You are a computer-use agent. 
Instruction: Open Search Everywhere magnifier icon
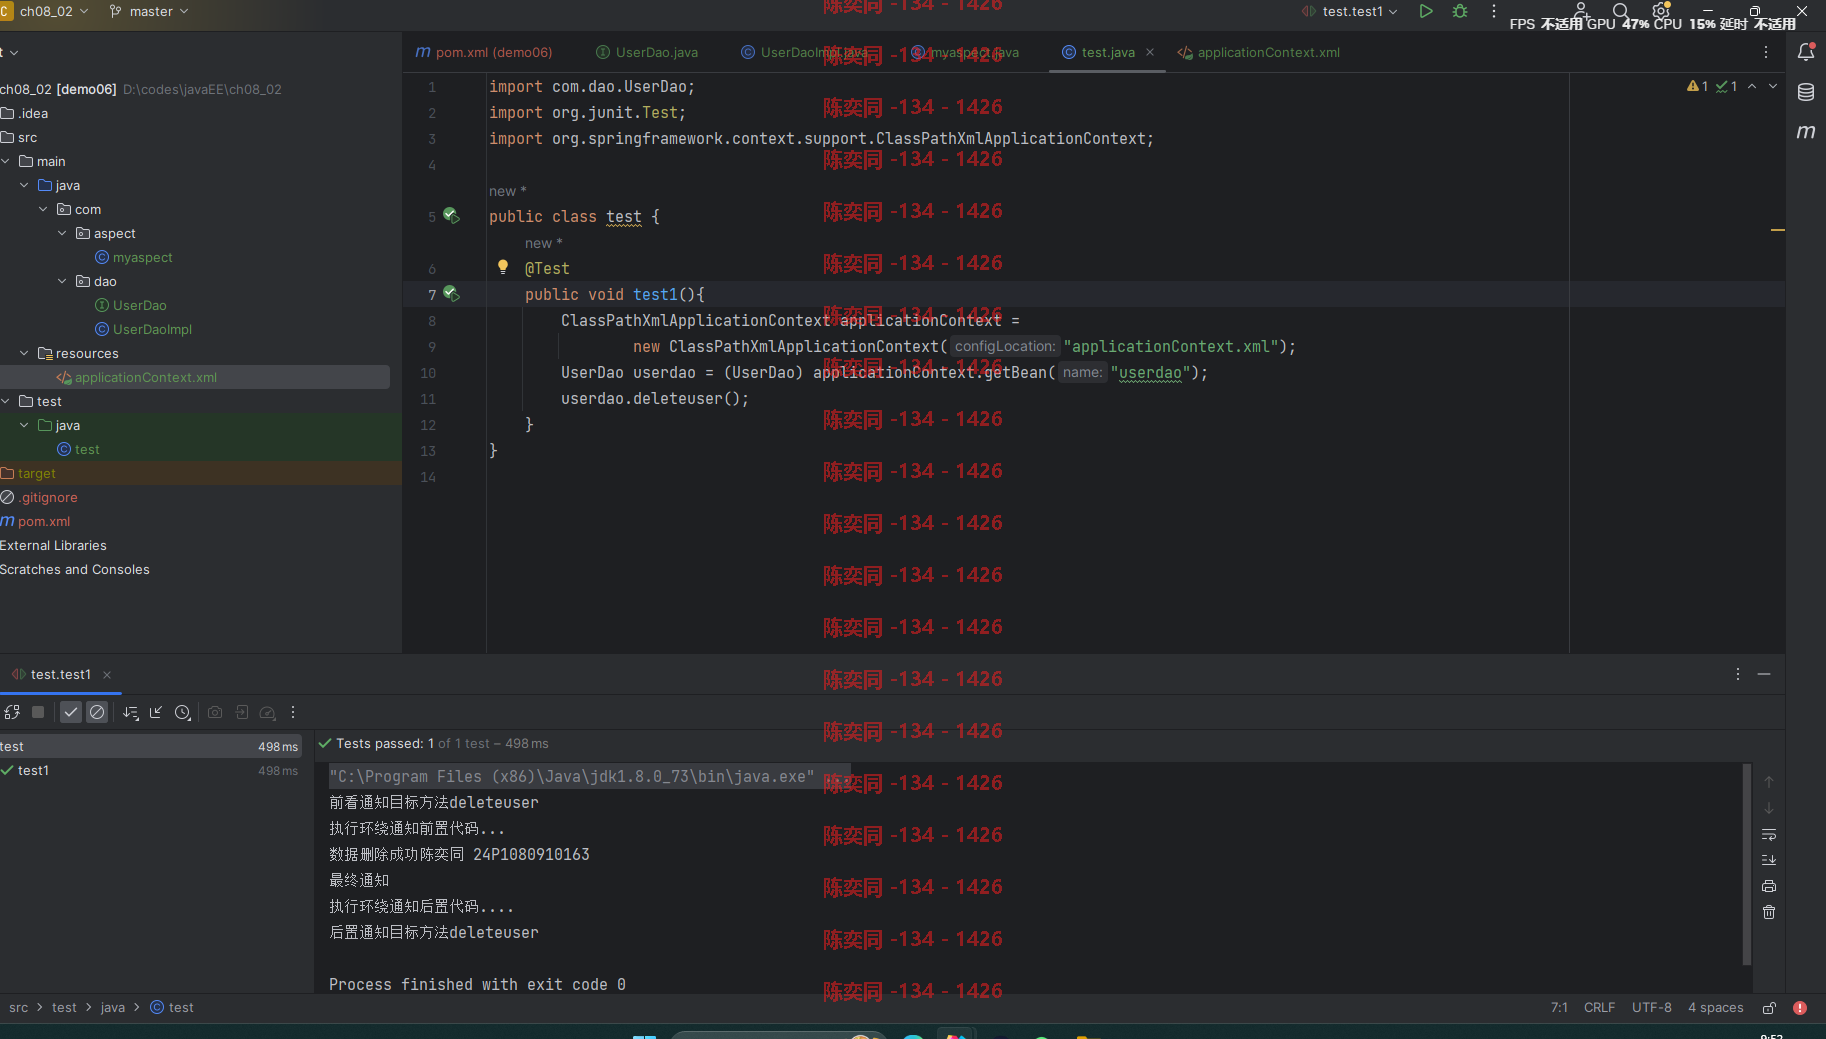[1620, 11]
